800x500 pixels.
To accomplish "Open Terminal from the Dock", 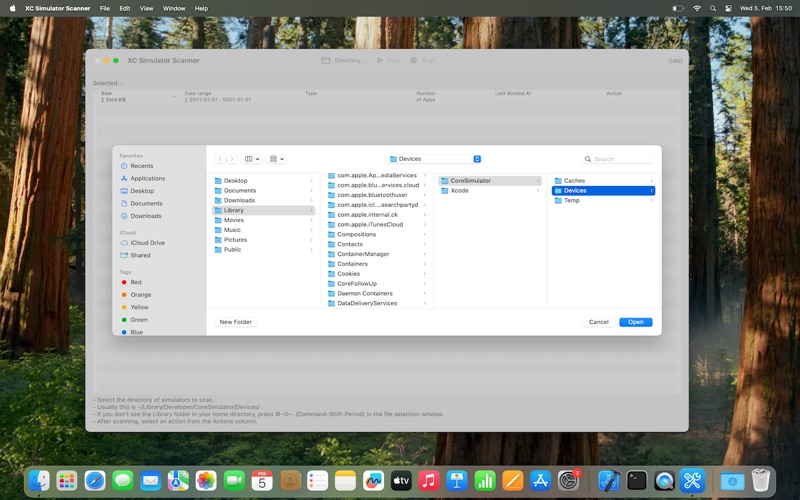I will coord(637,481).
